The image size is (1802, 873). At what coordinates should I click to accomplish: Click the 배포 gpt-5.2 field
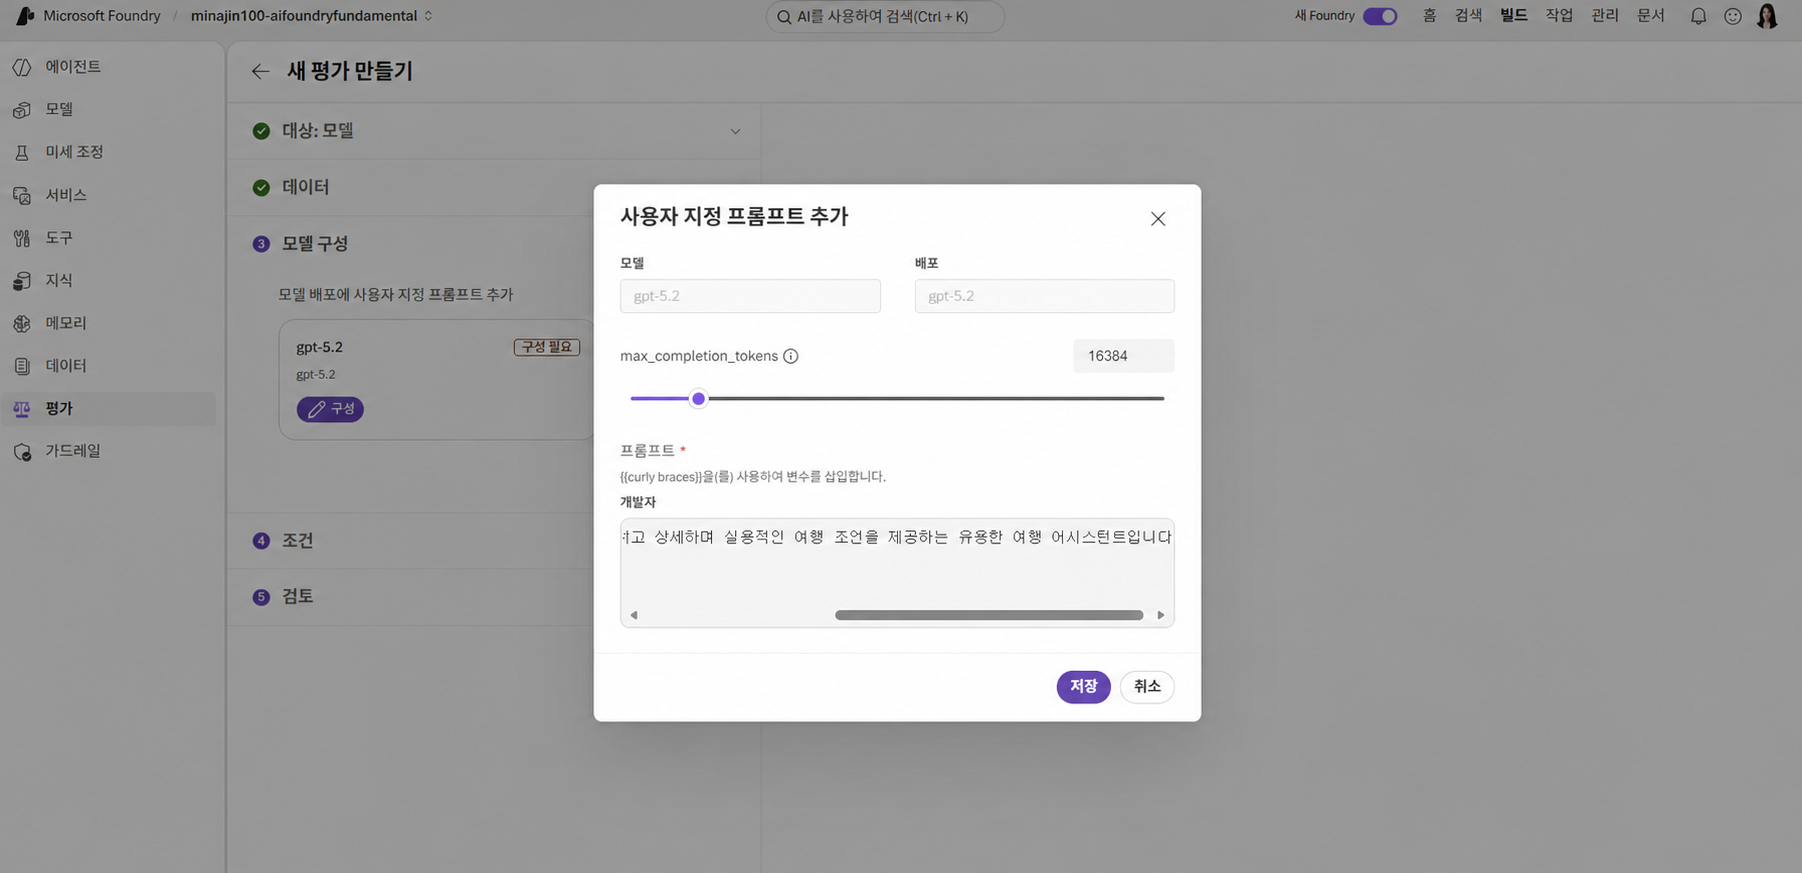pyautogui.click(x=1044, y=296)
